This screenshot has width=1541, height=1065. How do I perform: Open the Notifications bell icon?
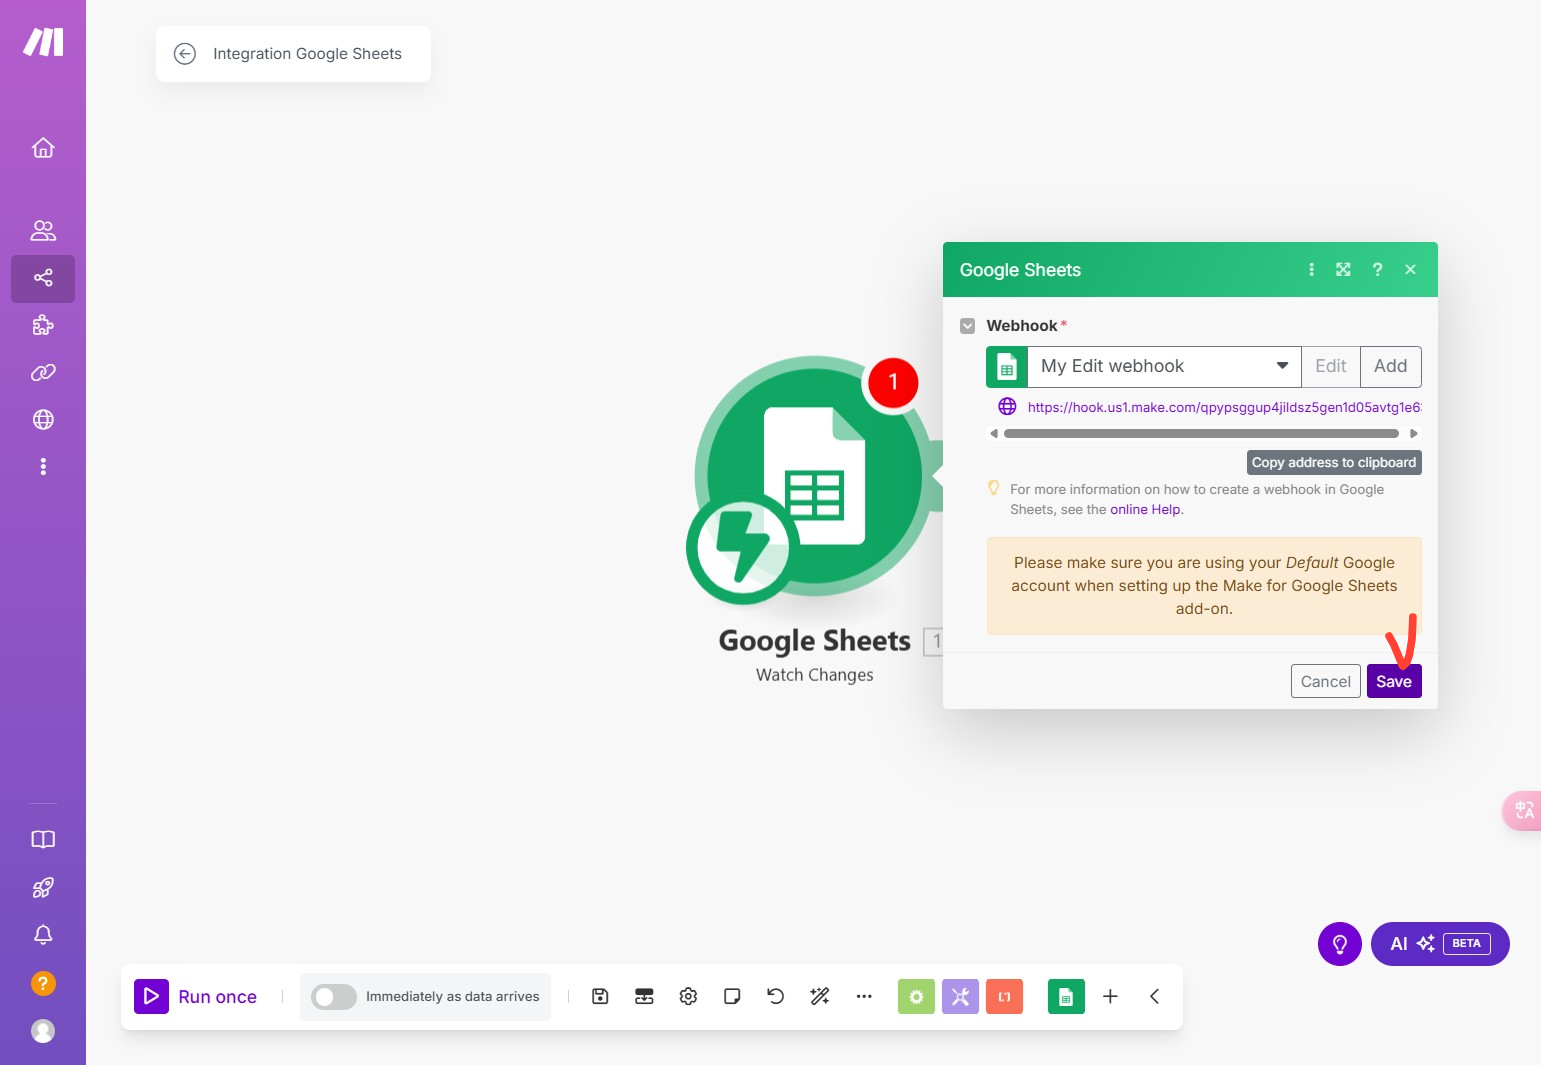(43, 935)
